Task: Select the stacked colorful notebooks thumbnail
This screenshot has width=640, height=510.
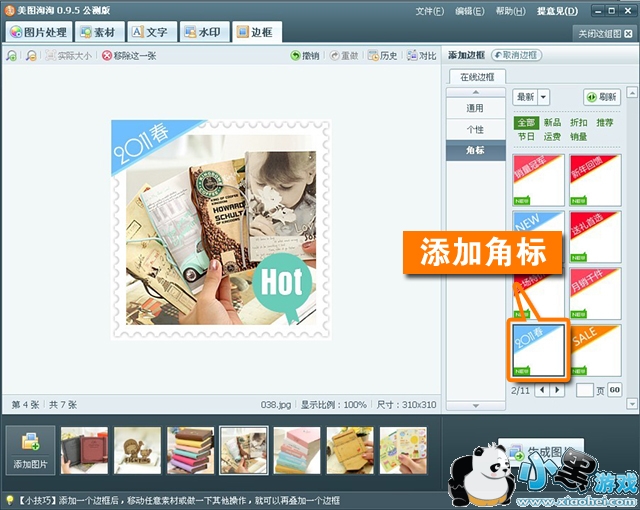Action: tap(191, 450)
